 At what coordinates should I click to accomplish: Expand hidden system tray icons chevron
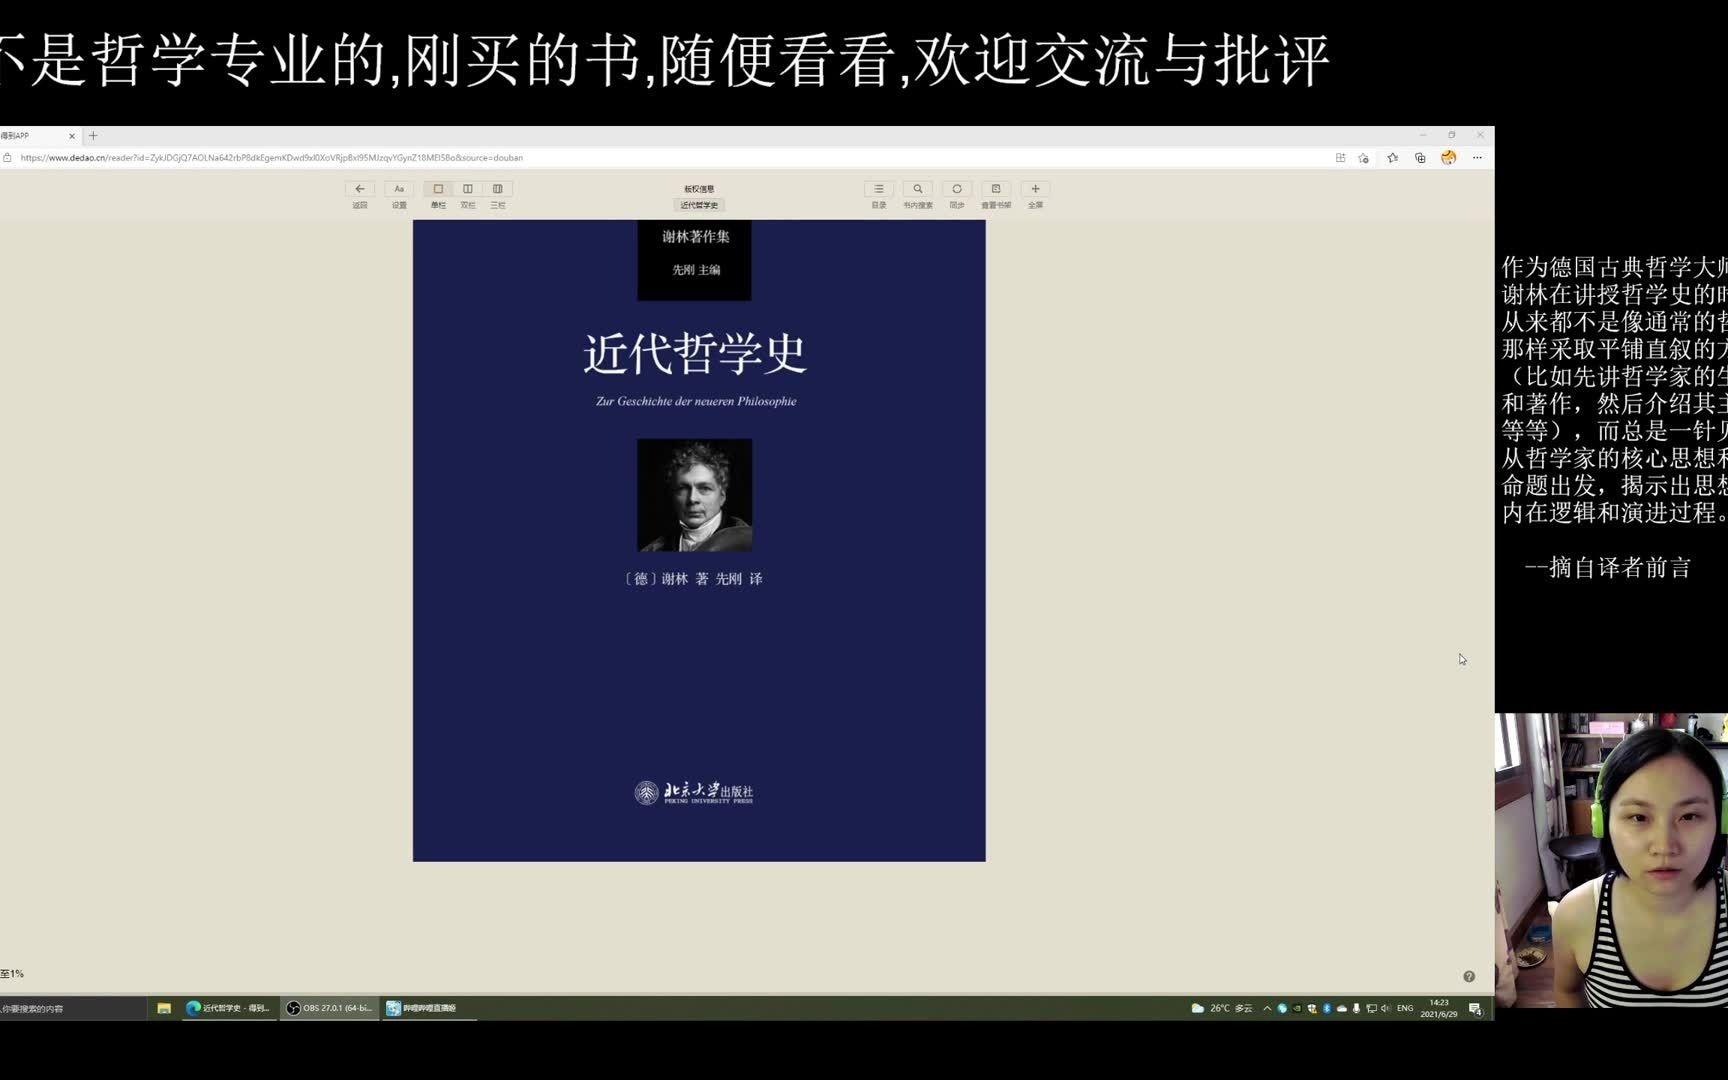pyautogui.click(x=1267, y=1008)
